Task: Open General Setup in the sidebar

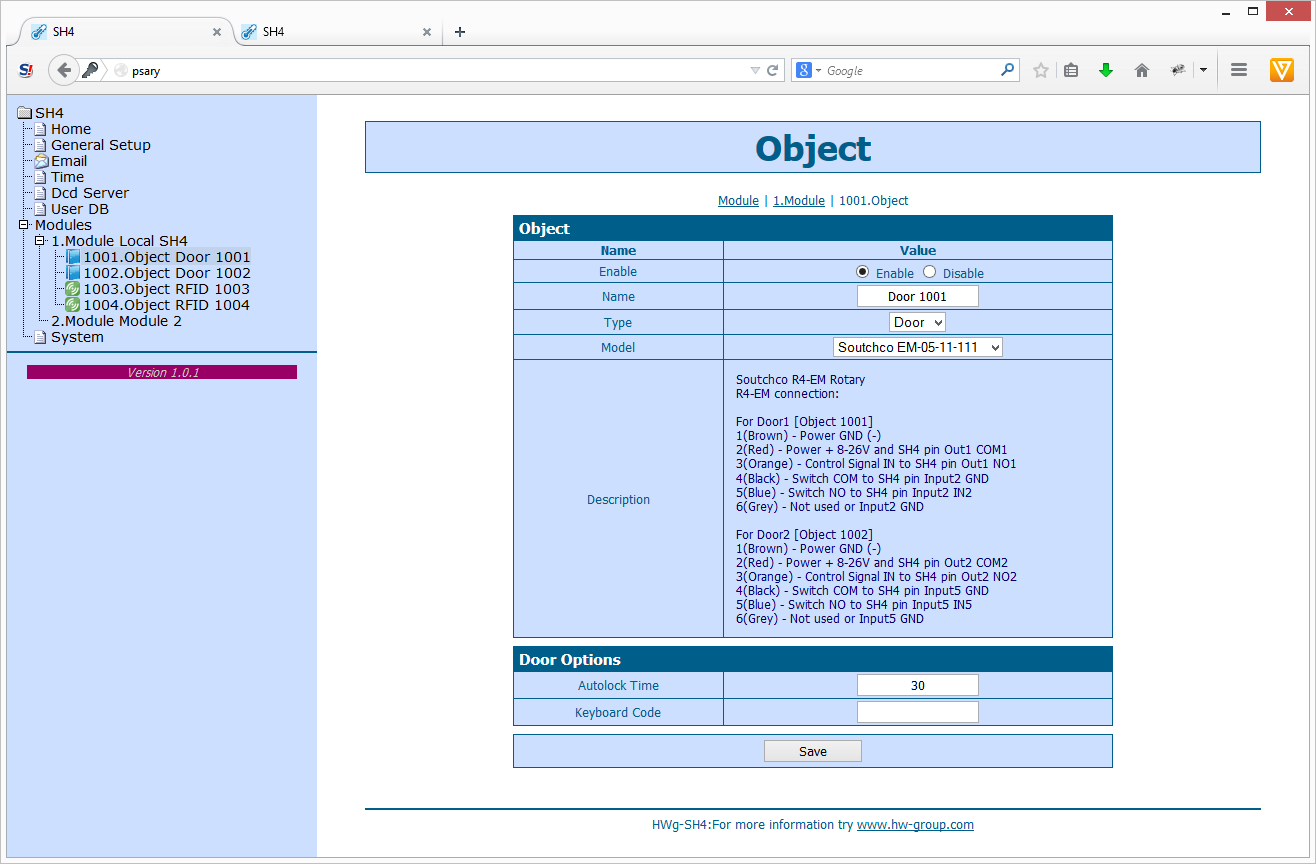Action: [101, 145]
